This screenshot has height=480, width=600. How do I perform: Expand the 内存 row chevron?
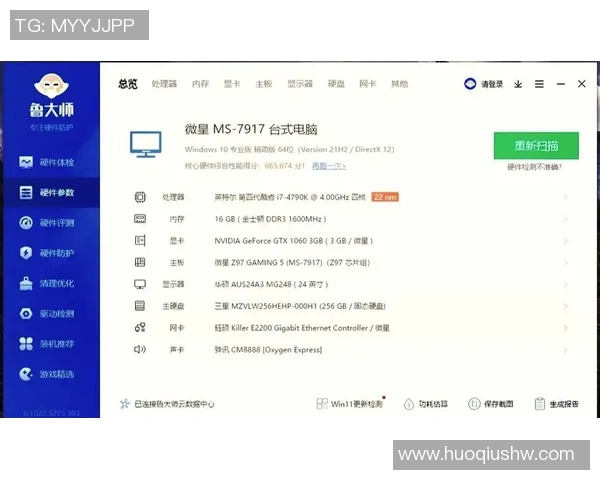coord(566,219)
